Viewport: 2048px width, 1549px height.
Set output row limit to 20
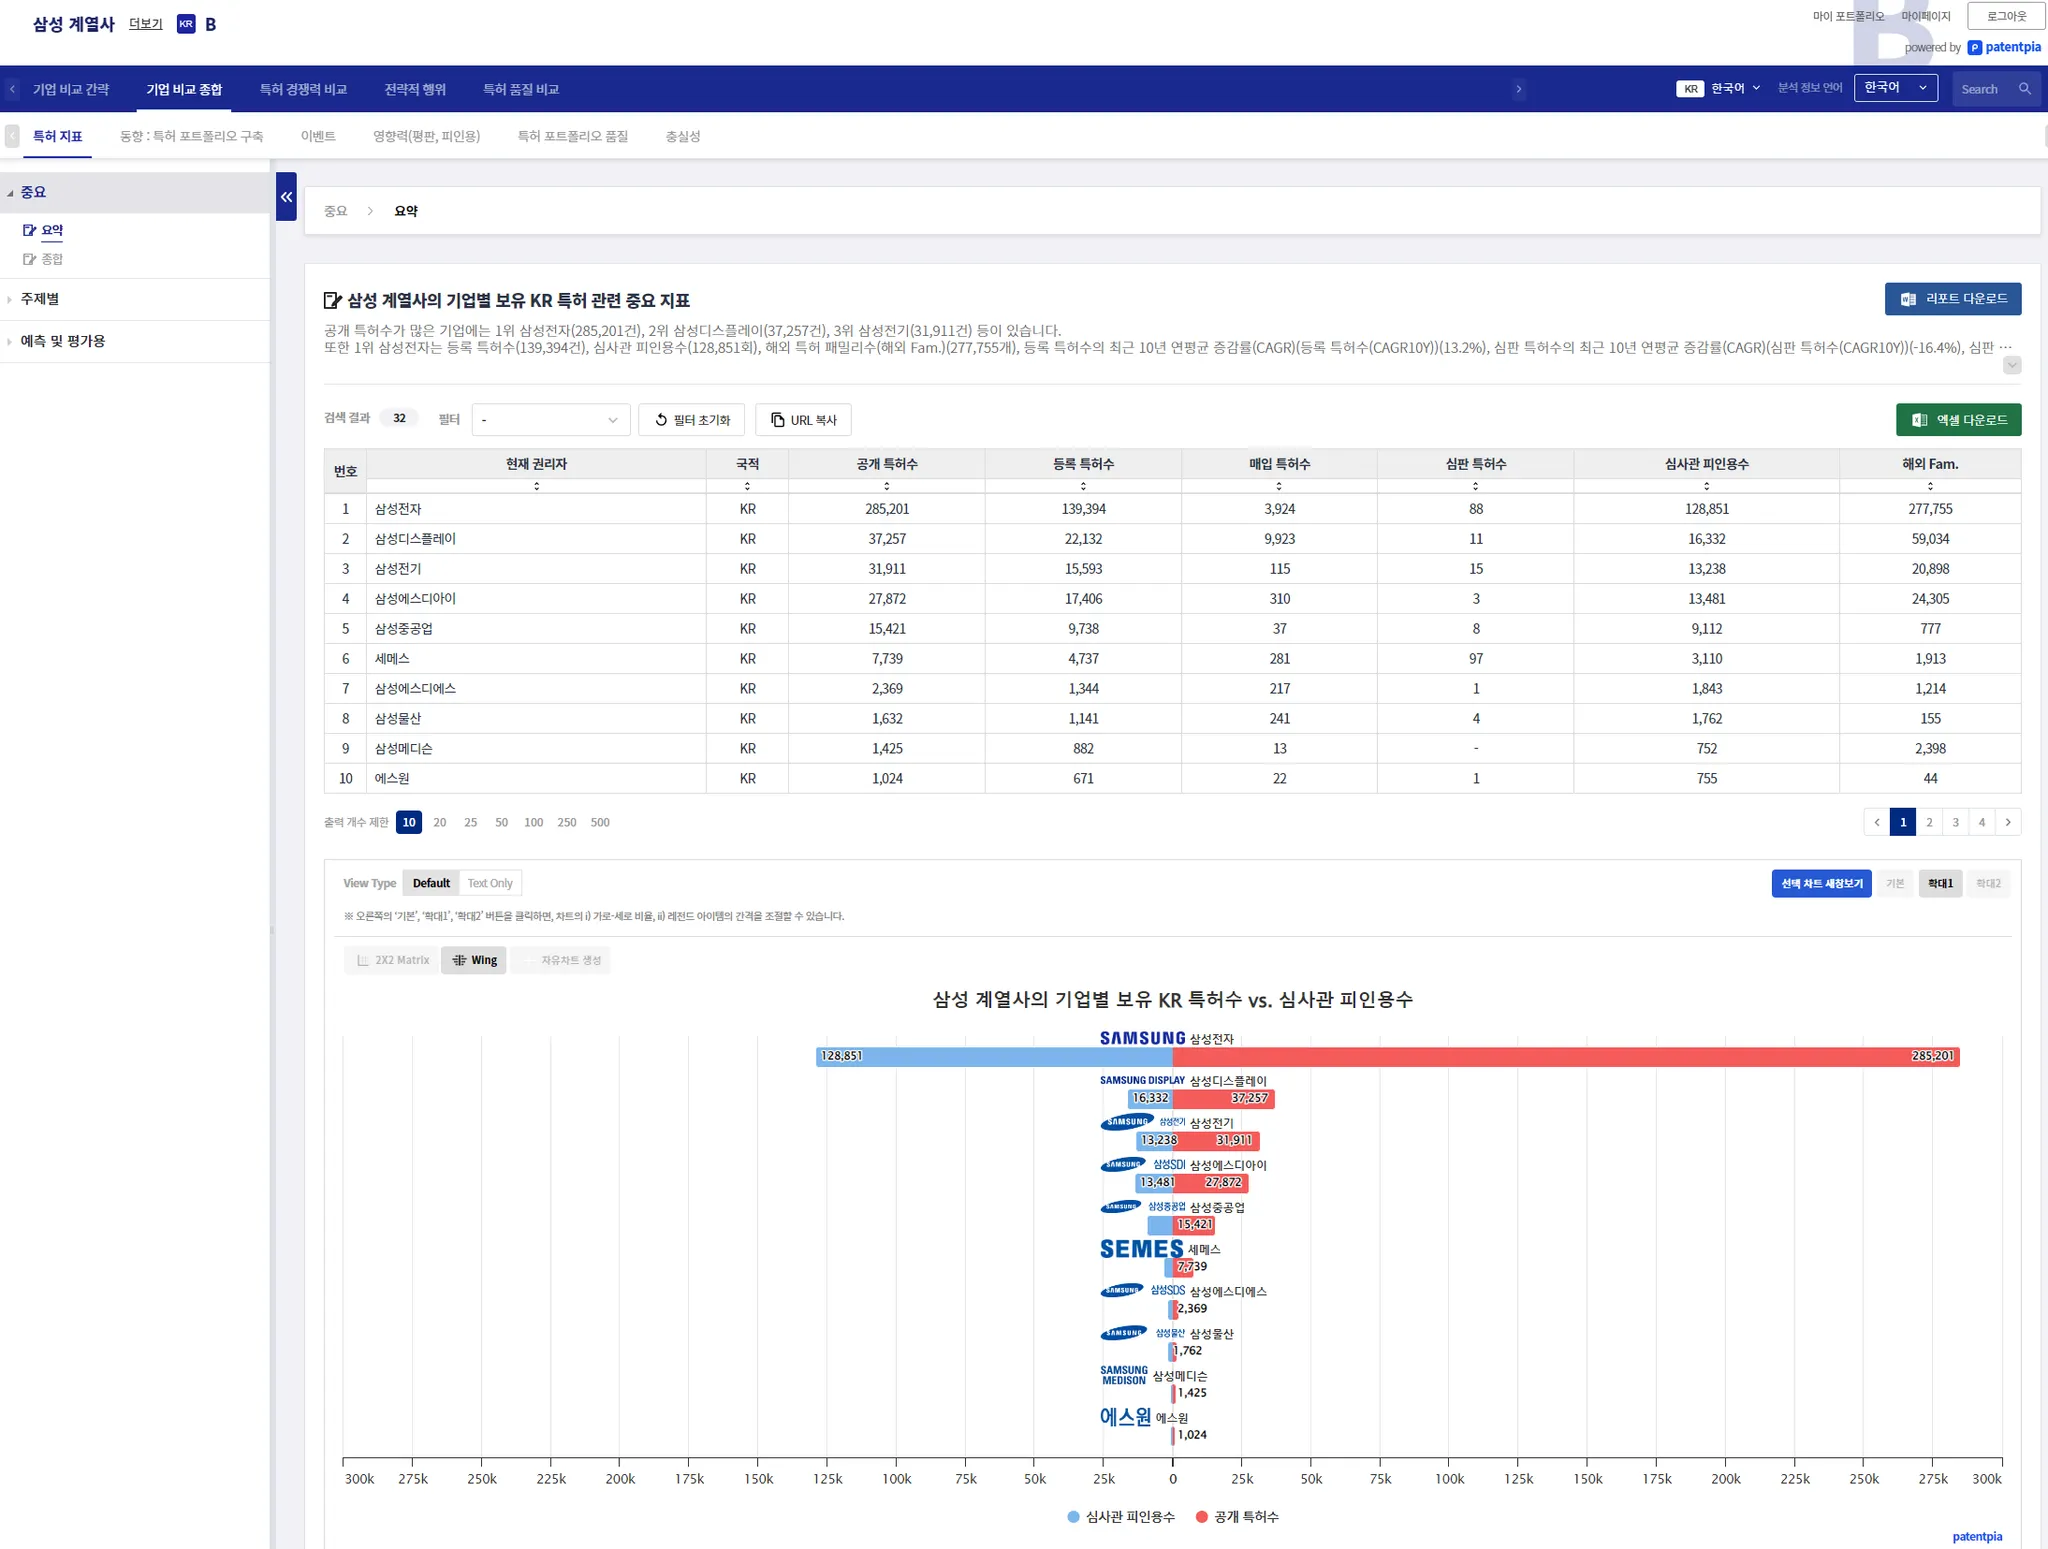440,822
